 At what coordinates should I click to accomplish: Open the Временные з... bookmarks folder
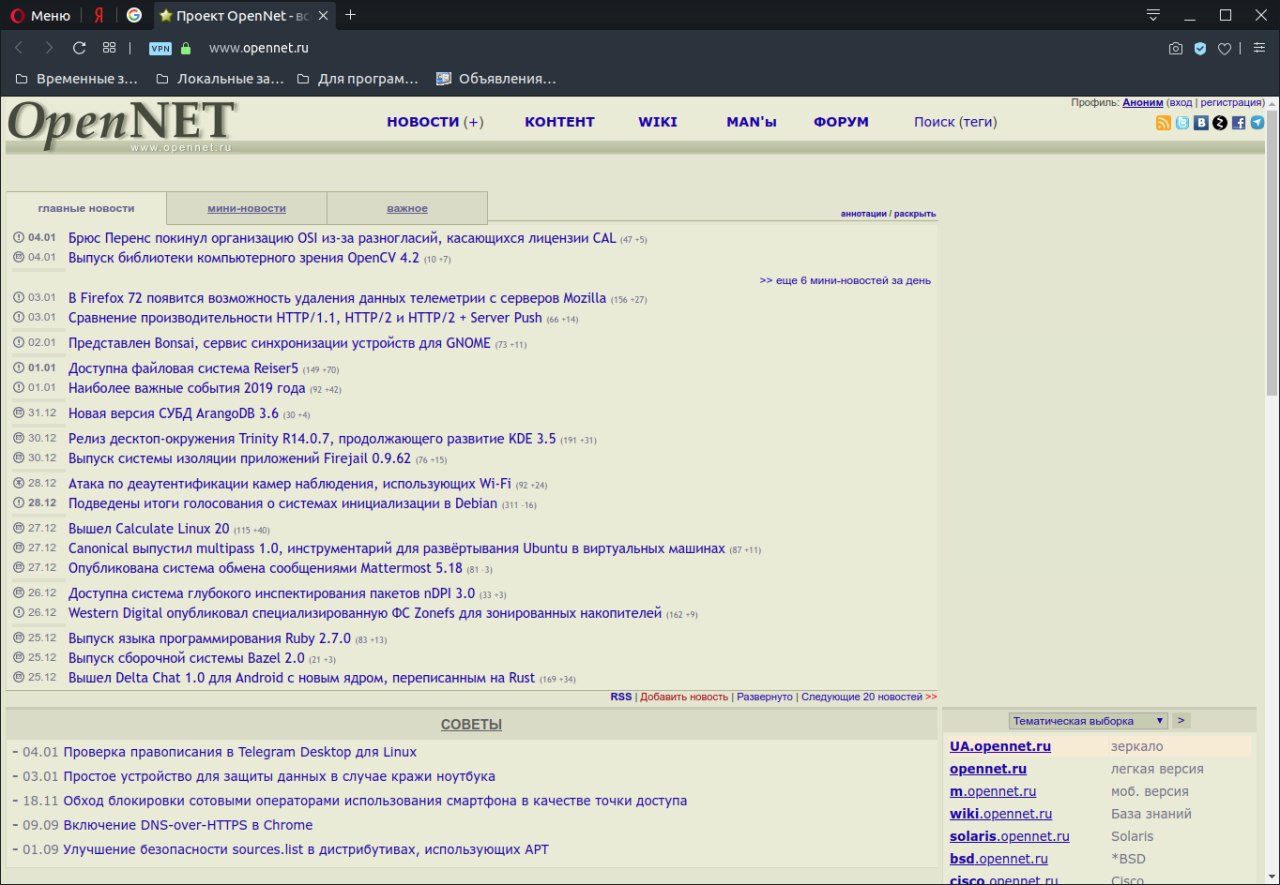point(78,79)
